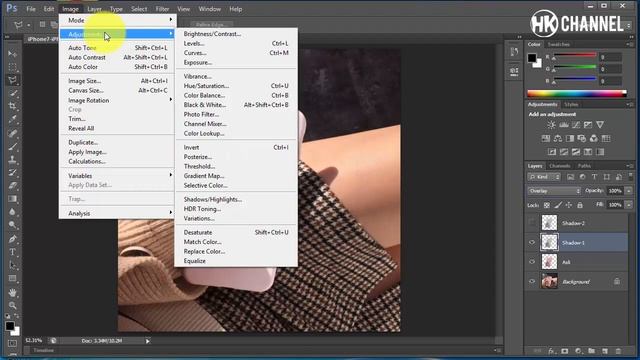Image resolution: width=640 pixels, height=360 pixels.
Task: Open the Opacity slider dropdown arrow
Action: (629, 191)
